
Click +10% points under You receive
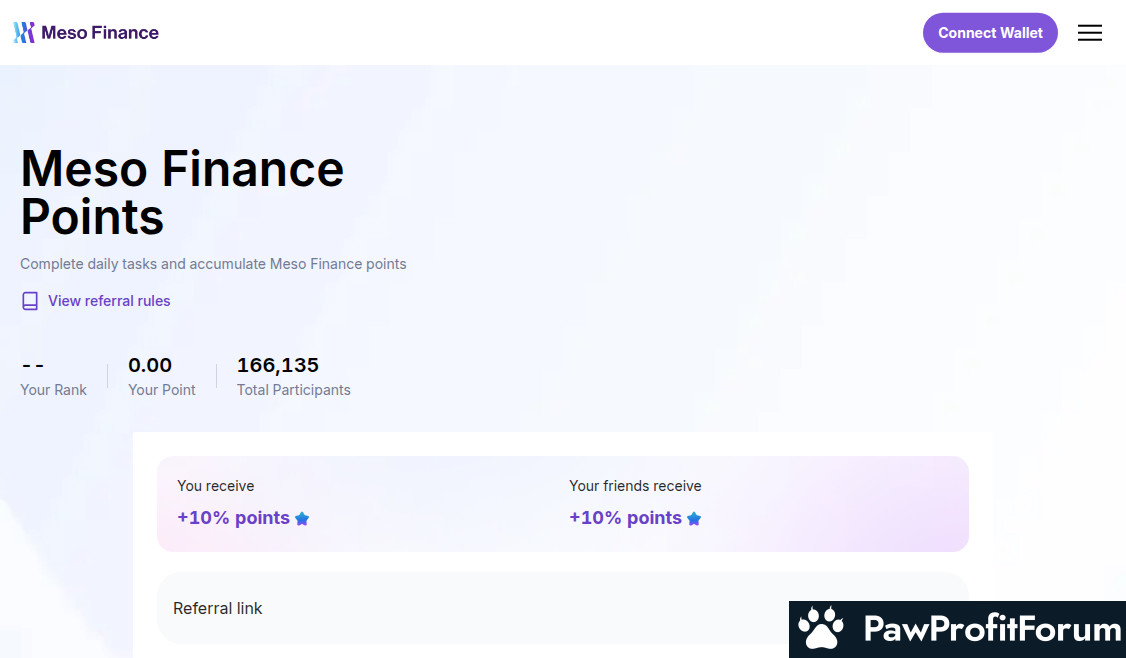point(233,518)
